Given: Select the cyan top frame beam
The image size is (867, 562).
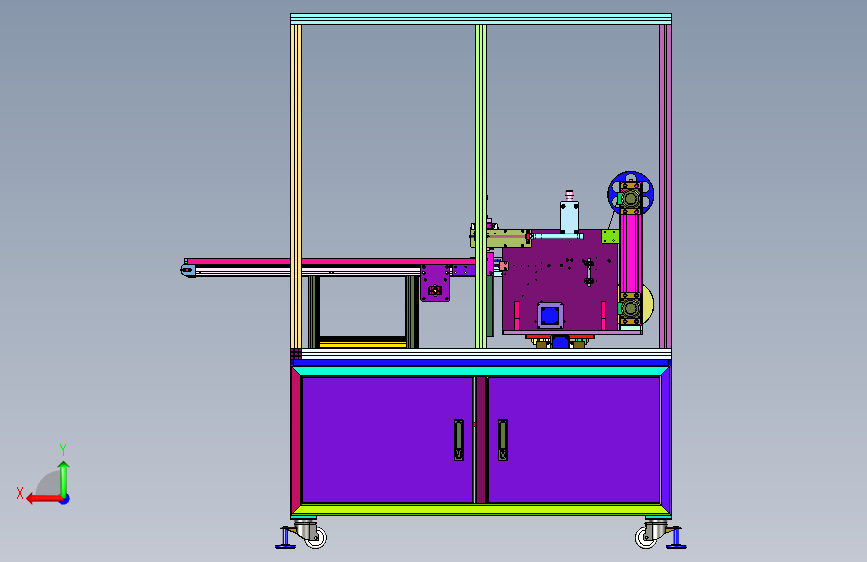Looking at the screenshot, I should coord(481,19).
